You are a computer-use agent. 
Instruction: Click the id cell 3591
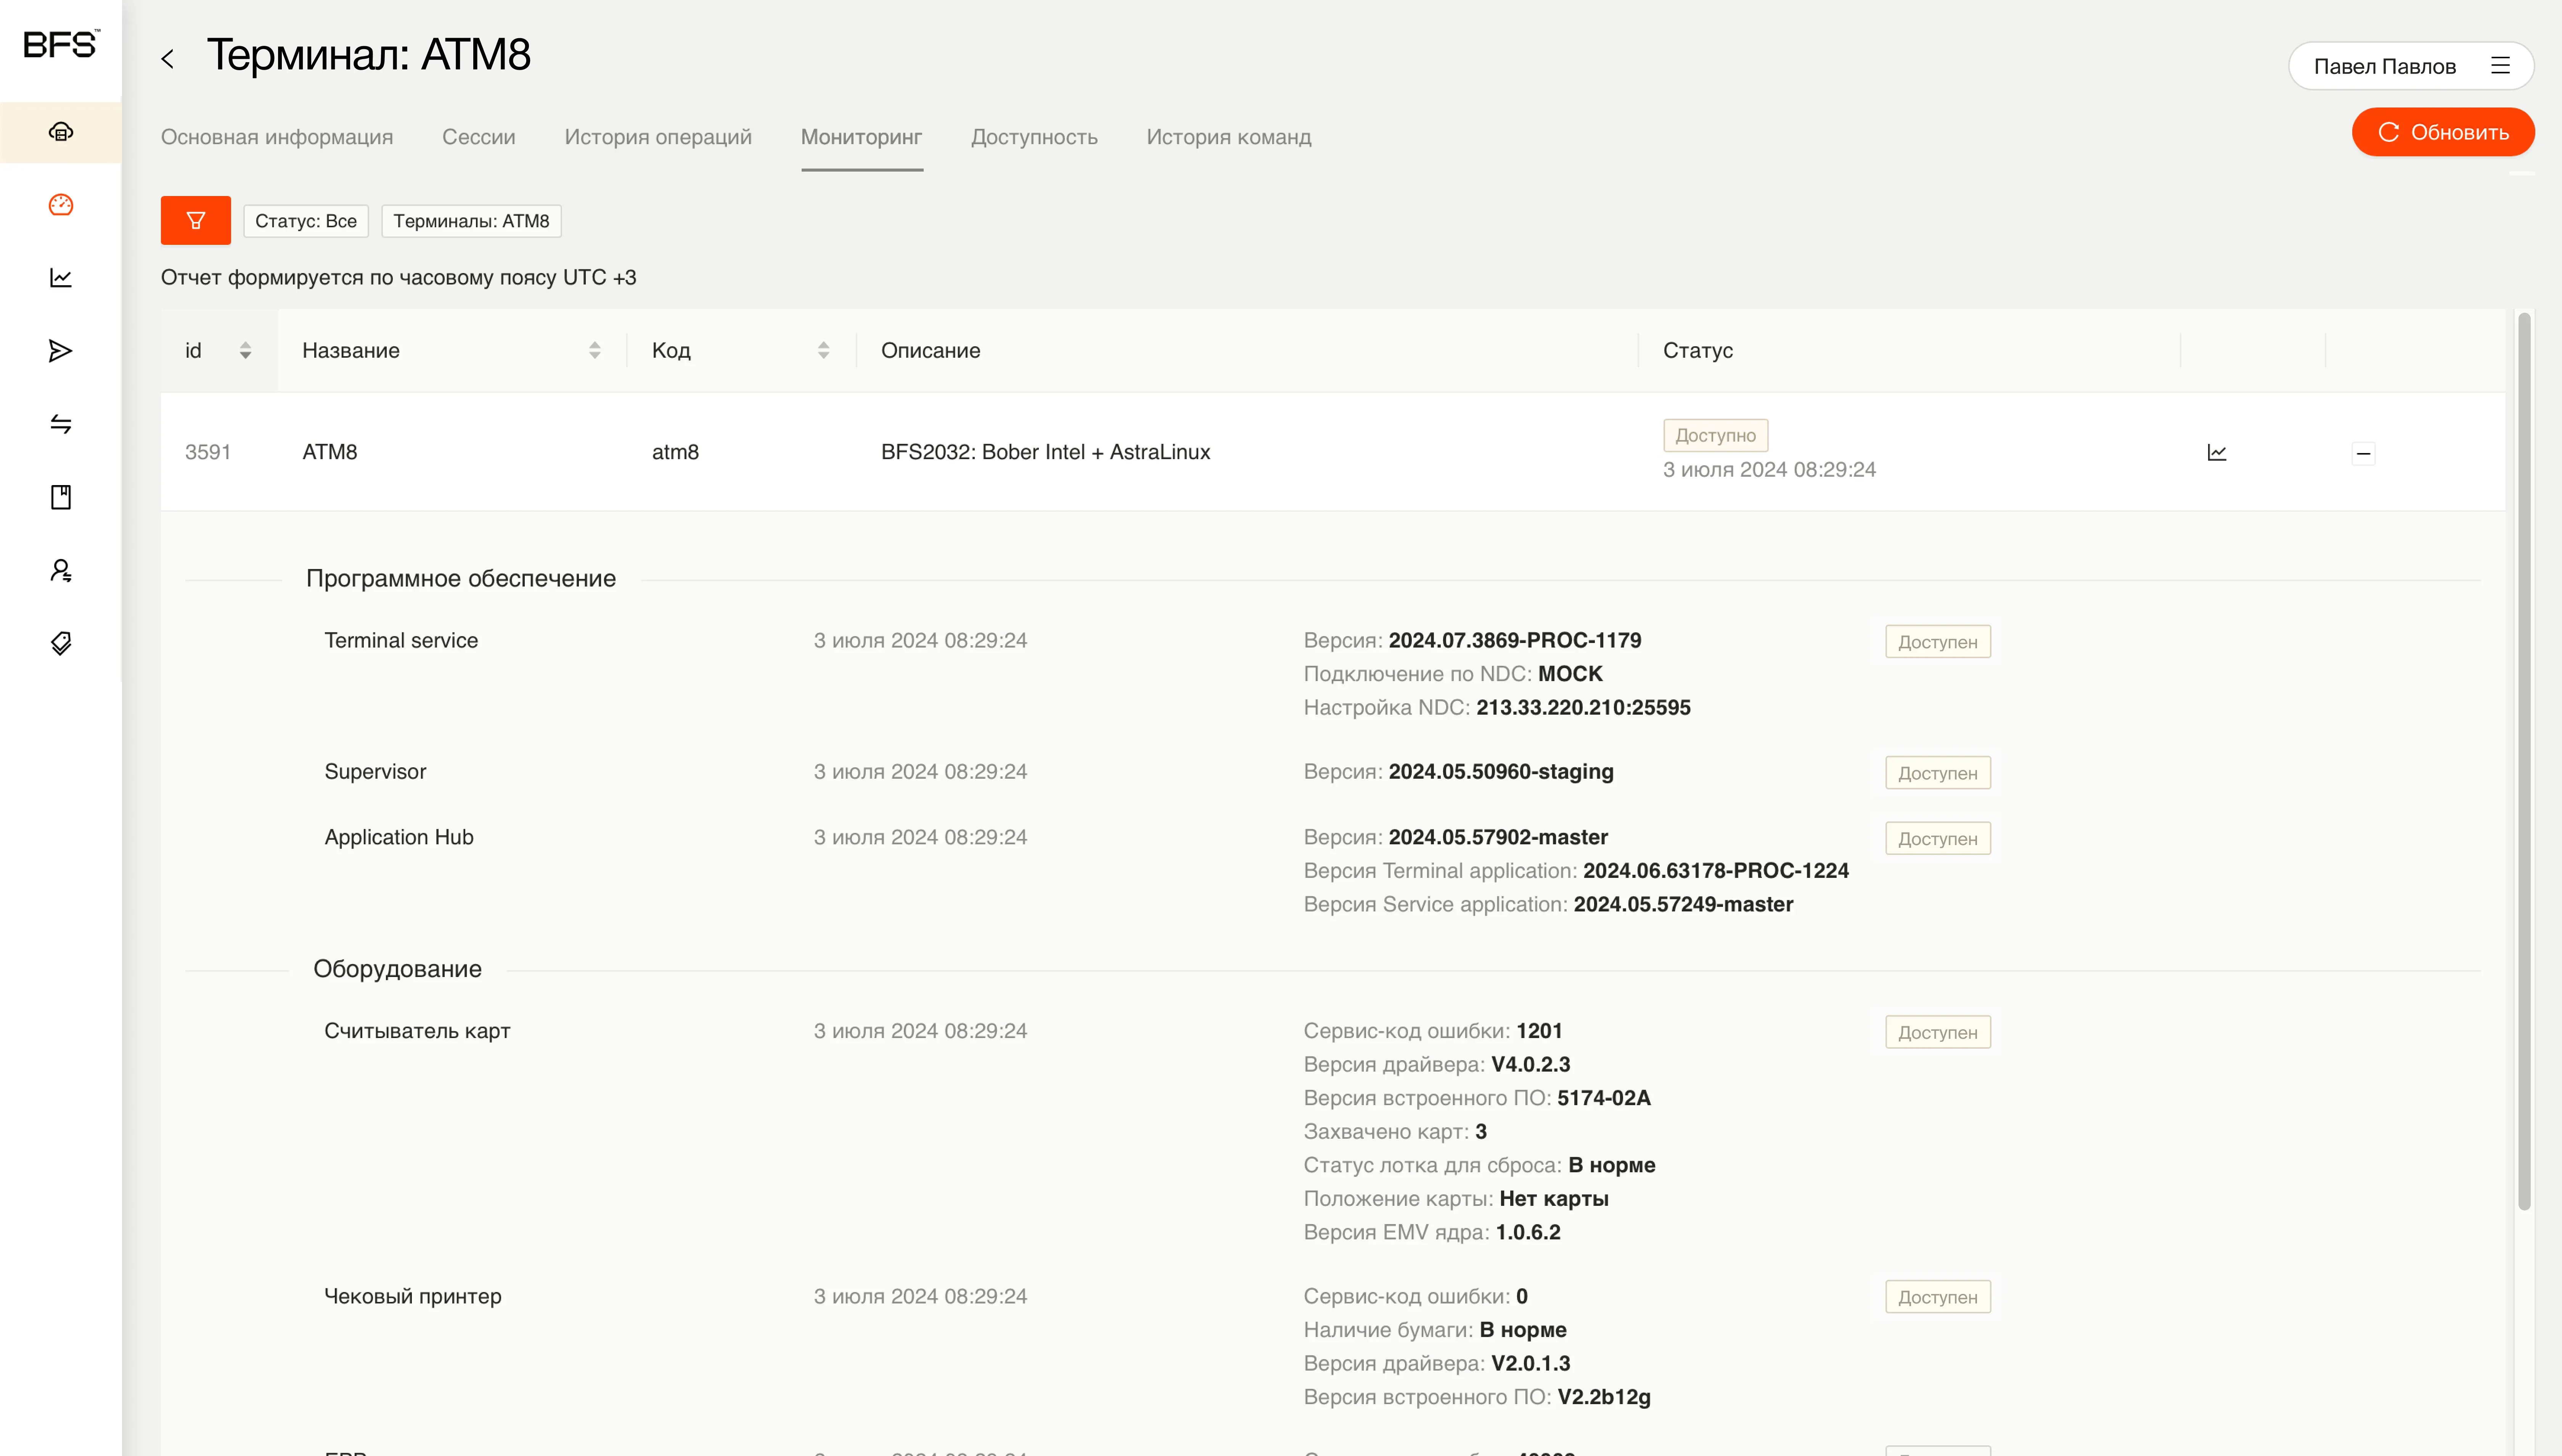[208, 452]
